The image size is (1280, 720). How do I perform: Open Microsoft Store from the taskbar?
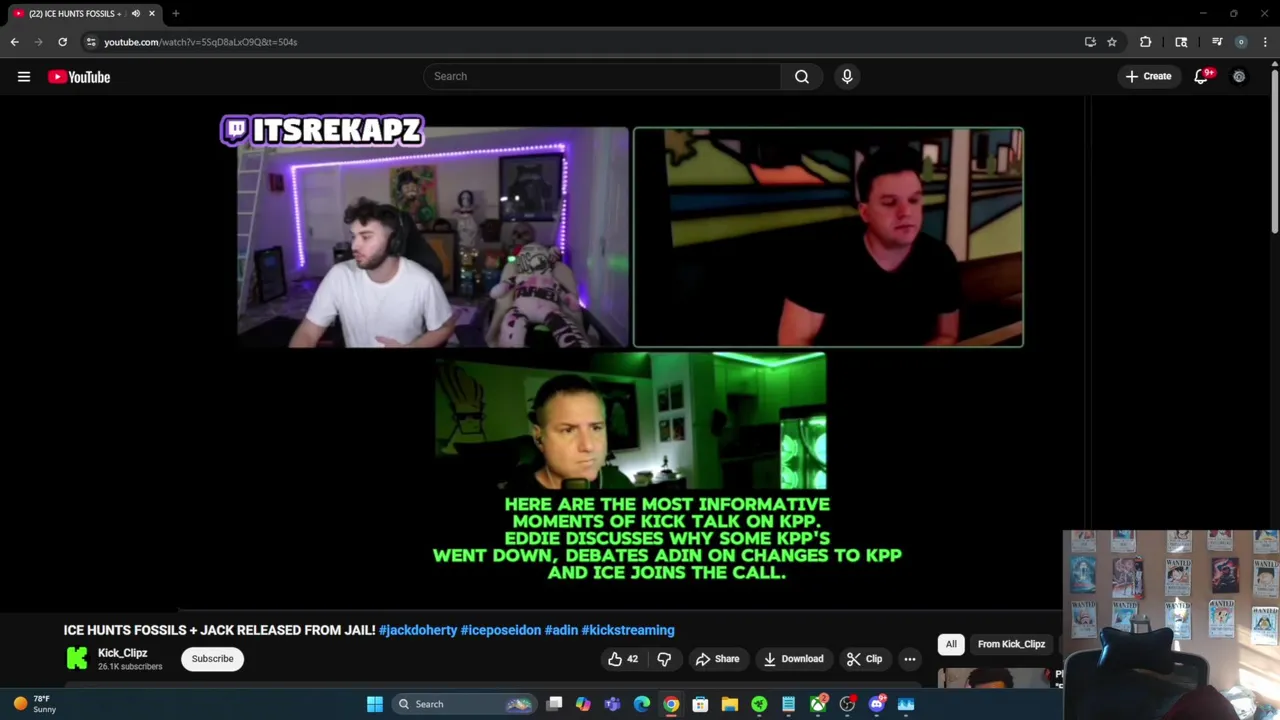coord(700,704)
